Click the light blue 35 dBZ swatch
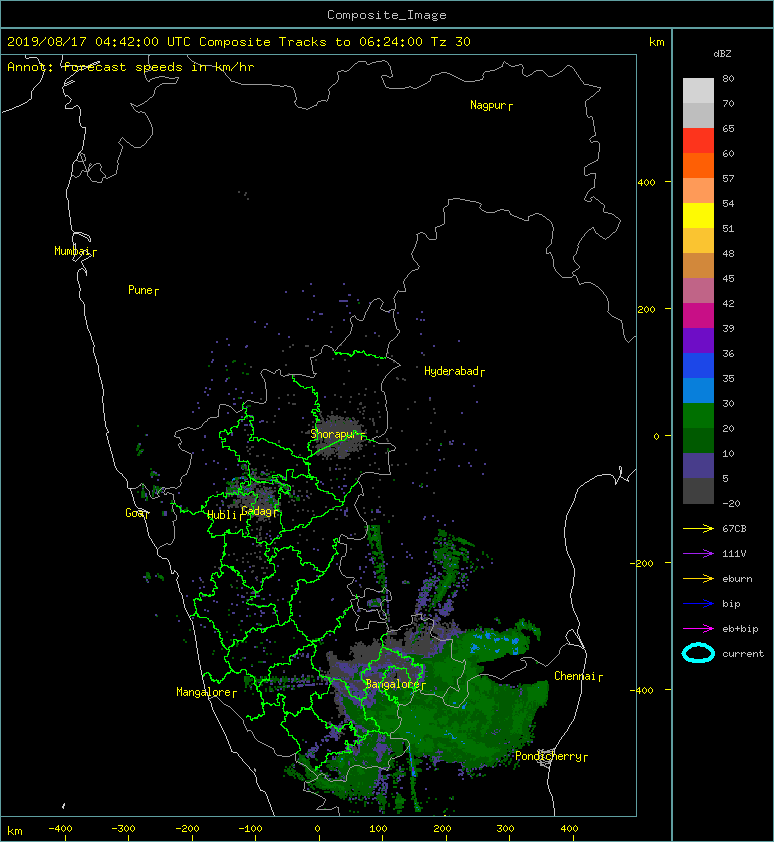Viewport: 774px width, 842px height. click(x=698, y=390)
